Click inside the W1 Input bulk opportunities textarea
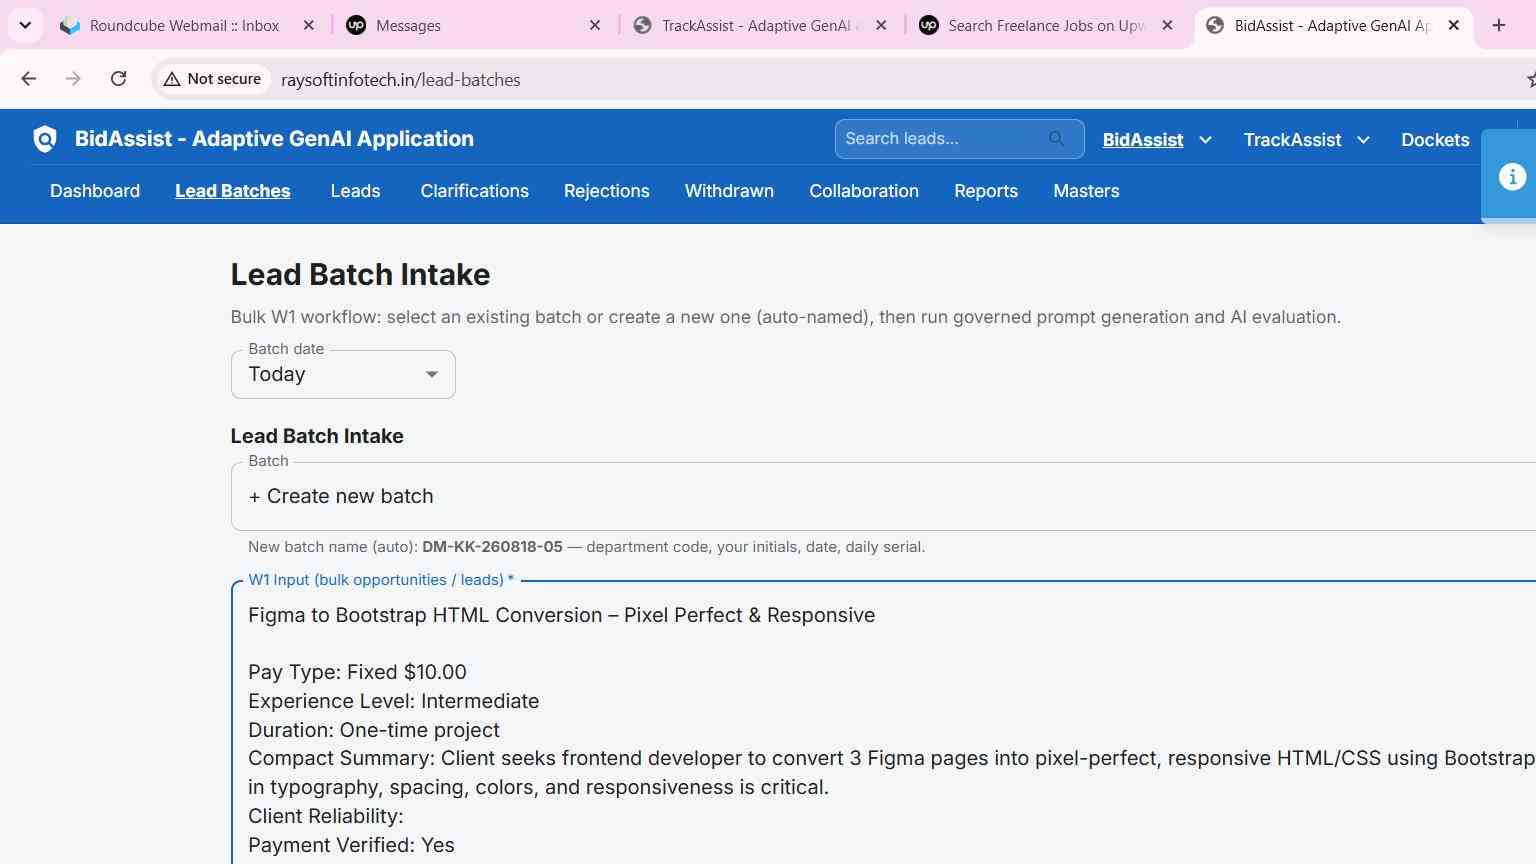Image resolution: width=1536 pixels, height=864 pixels. click(884, 722)
